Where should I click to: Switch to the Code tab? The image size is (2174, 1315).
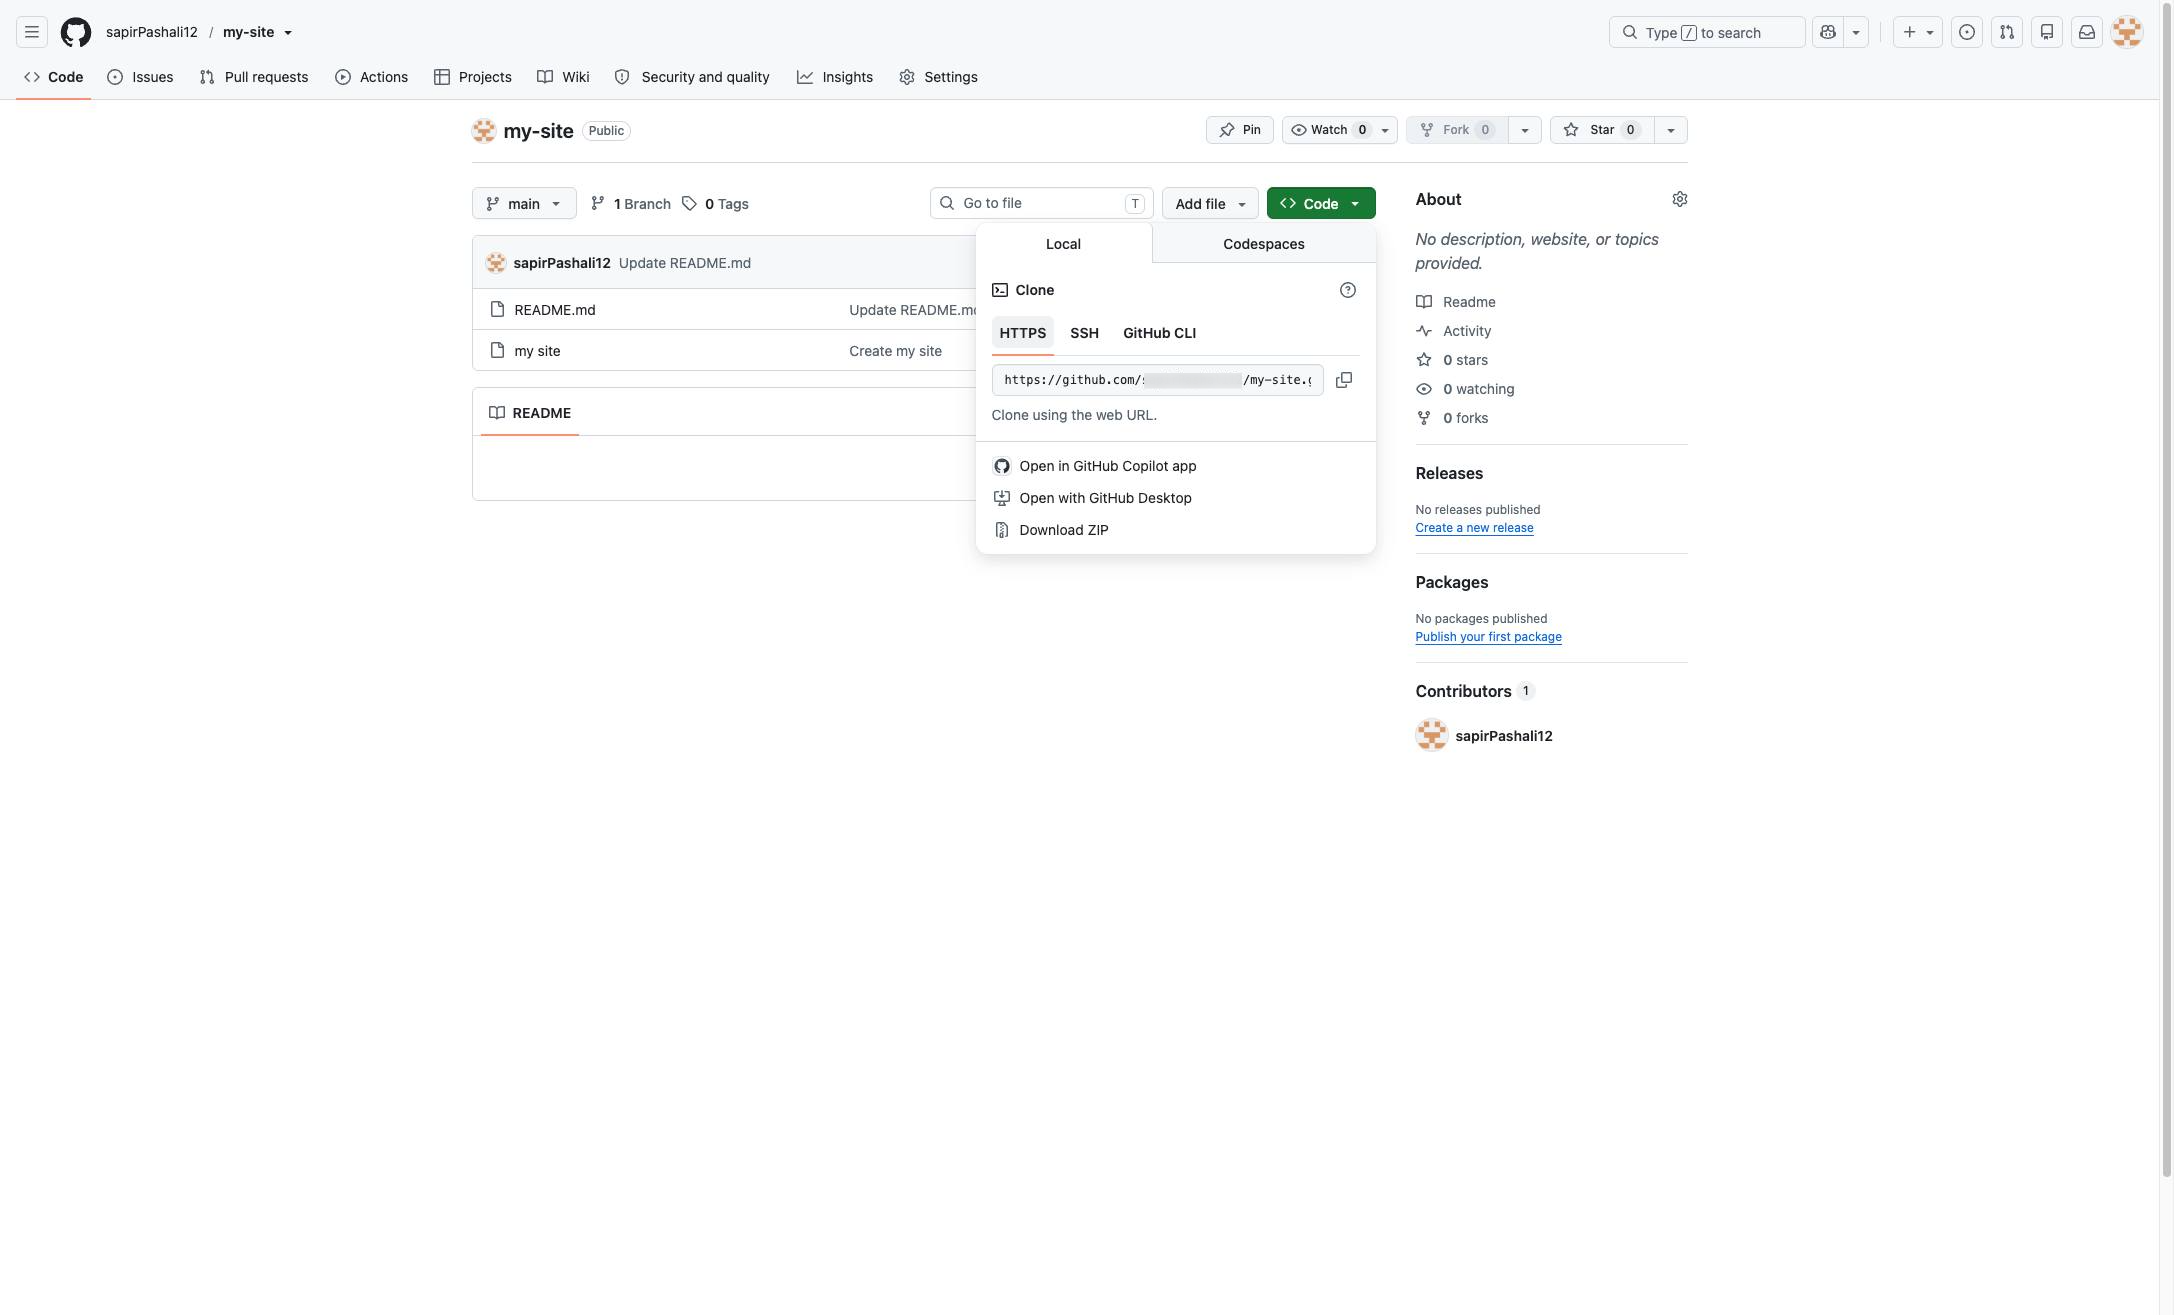tap(54, 77)
